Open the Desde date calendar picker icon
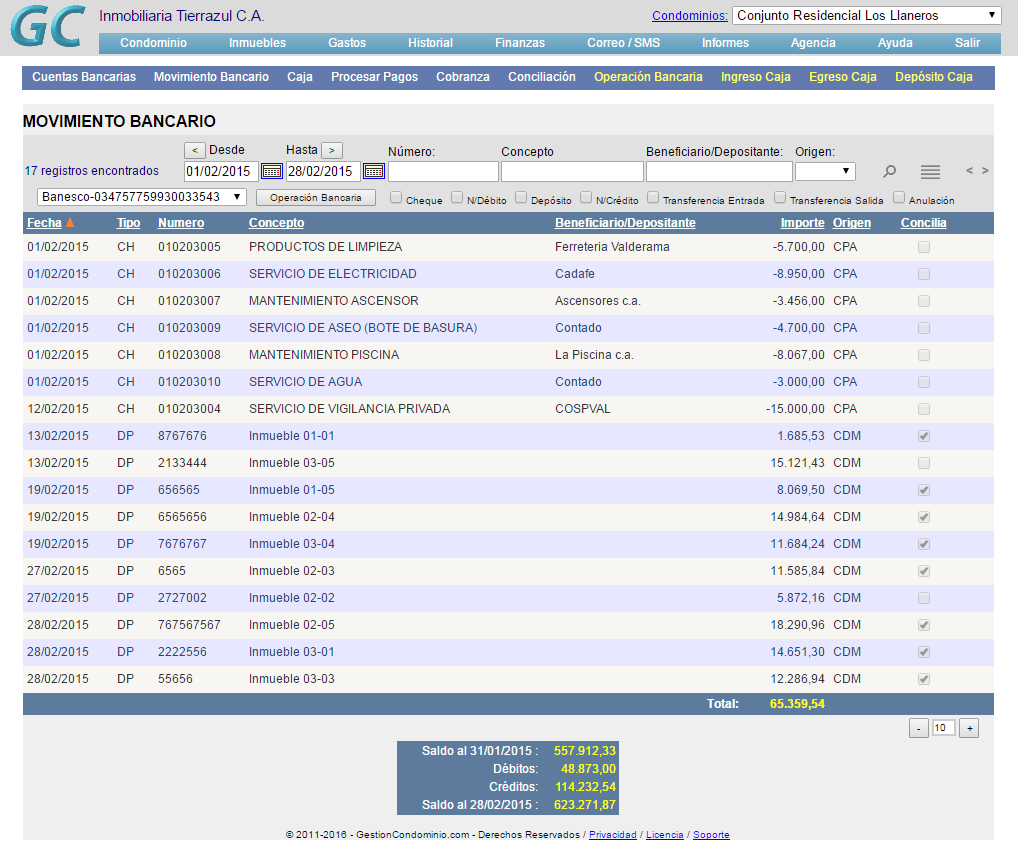Viewport: 1018px width, 858px height. [x=271, y=171]
